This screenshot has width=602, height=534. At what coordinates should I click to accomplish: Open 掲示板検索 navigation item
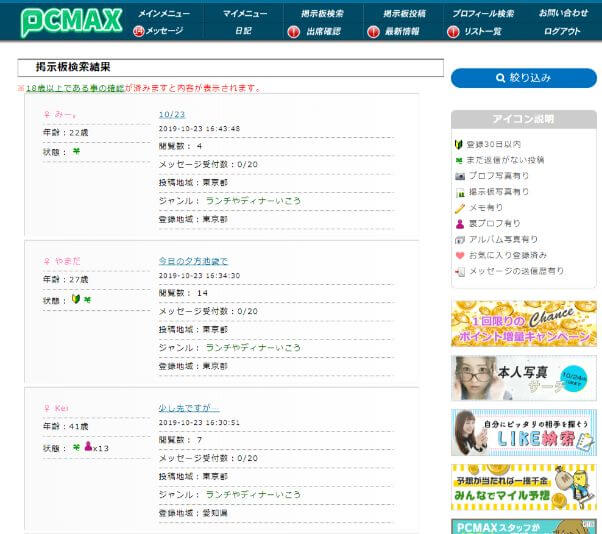322,13
